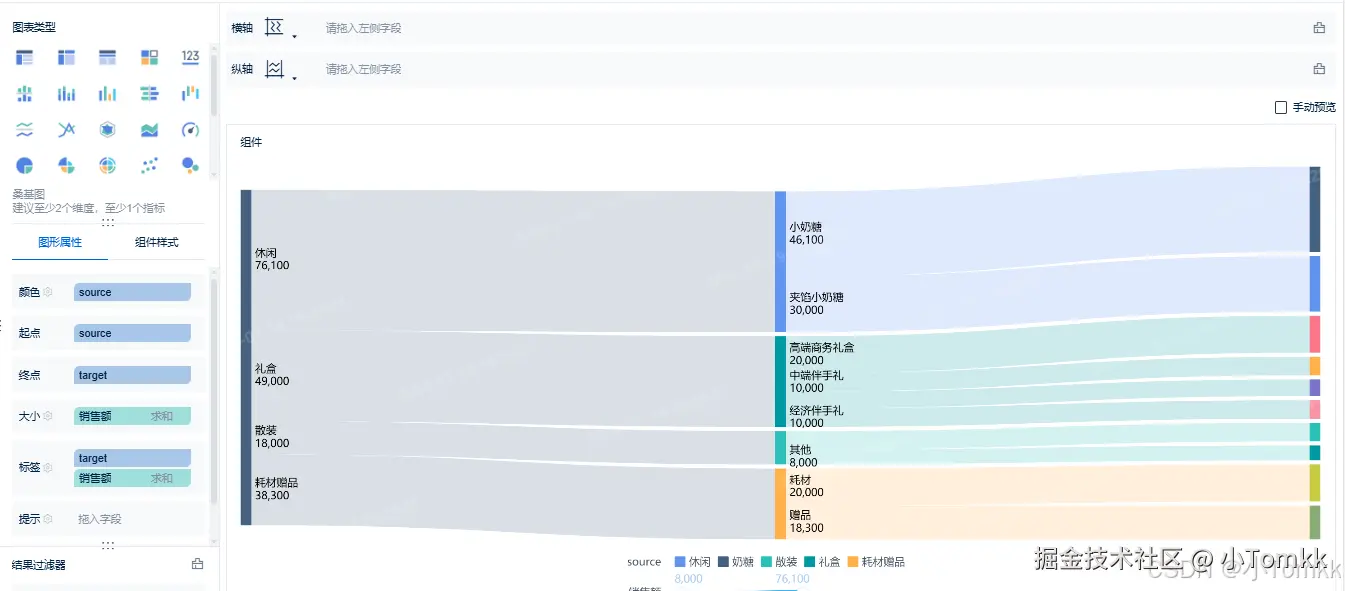Click the 休闲 blue legend color swatch
1345x591 pixels.
(x=680, y=562)
